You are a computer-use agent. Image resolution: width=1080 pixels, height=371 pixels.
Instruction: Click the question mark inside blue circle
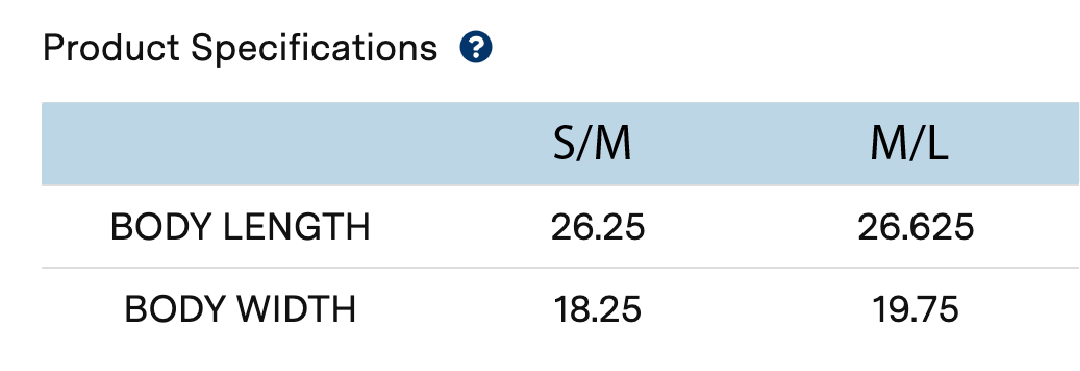pyautogui.click(x=476, y=48)
